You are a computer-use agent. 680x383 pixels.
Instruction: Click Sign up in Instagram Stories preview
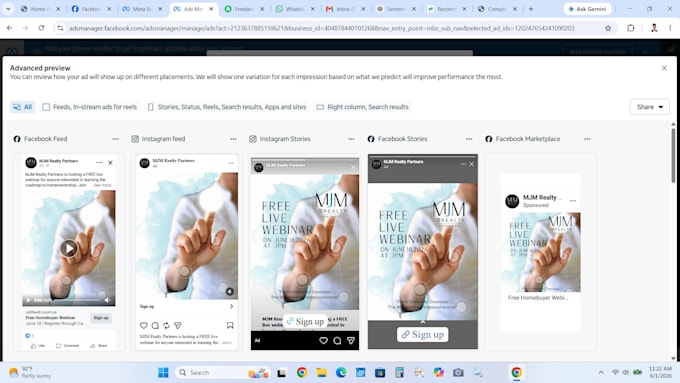coord(305,321)
